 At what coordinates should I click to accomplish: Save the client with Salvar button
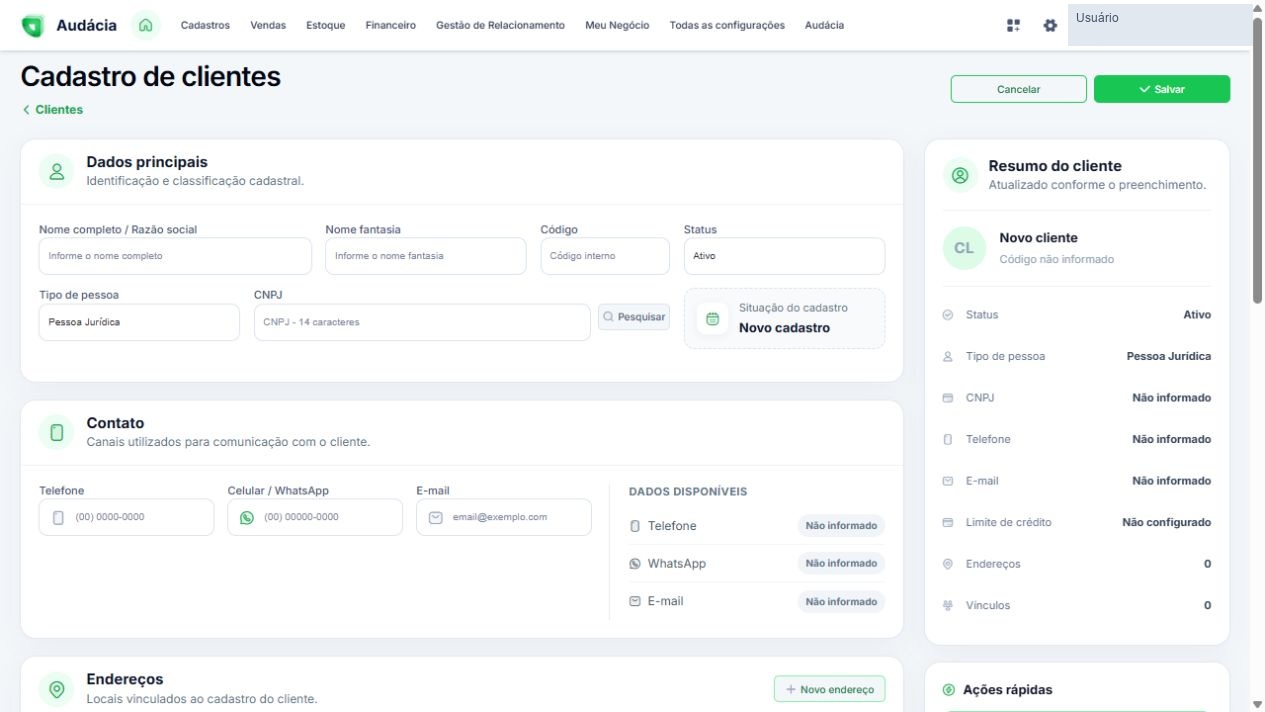(x=1162, y=89)
